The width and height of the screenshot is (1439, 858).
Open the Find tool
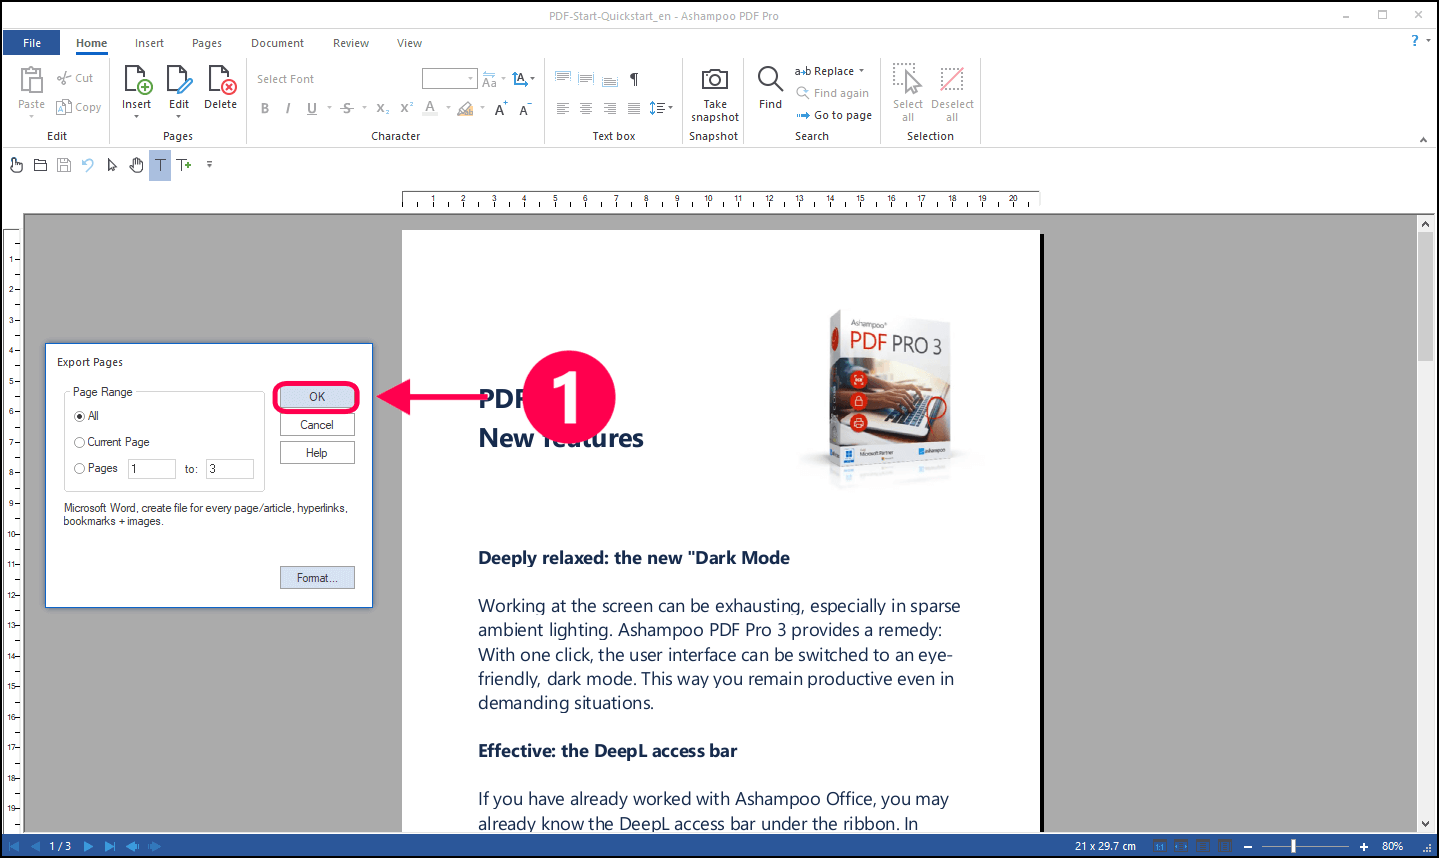[769, 90]
